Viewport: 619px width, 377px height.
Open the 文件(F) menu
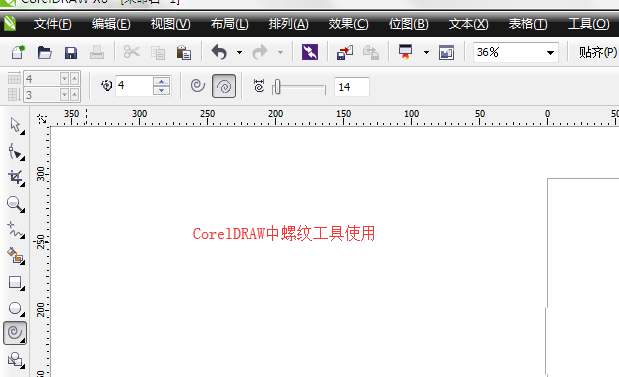[x=53, y=24]
